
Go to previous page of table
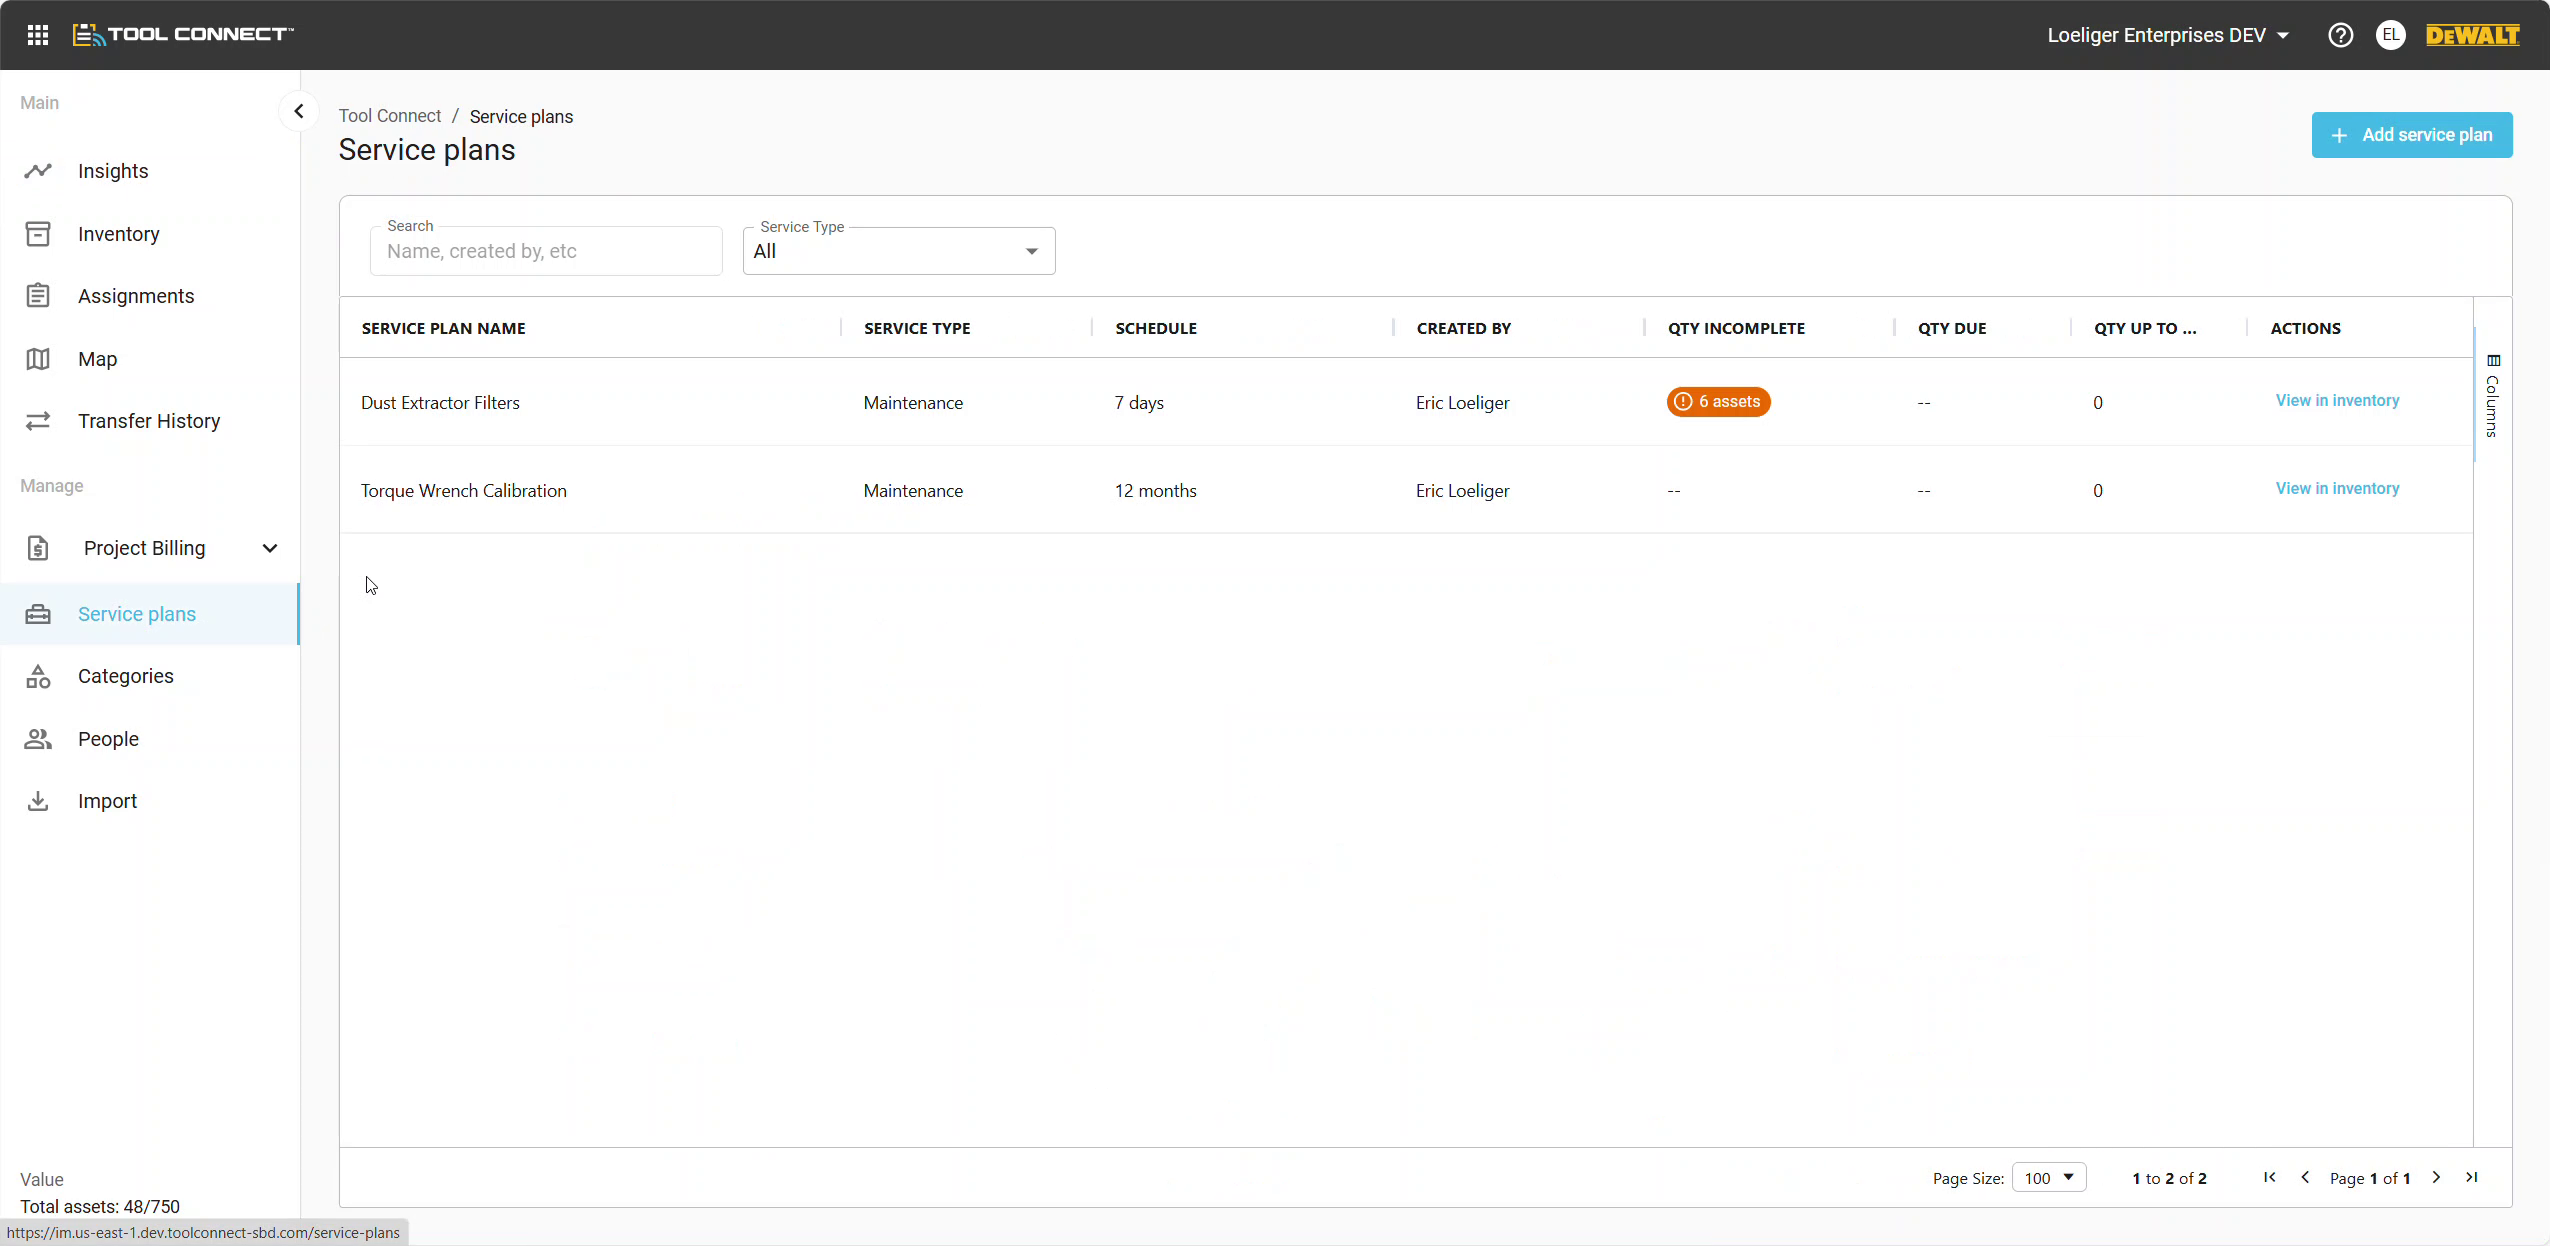click(x=2305, y=1177)
